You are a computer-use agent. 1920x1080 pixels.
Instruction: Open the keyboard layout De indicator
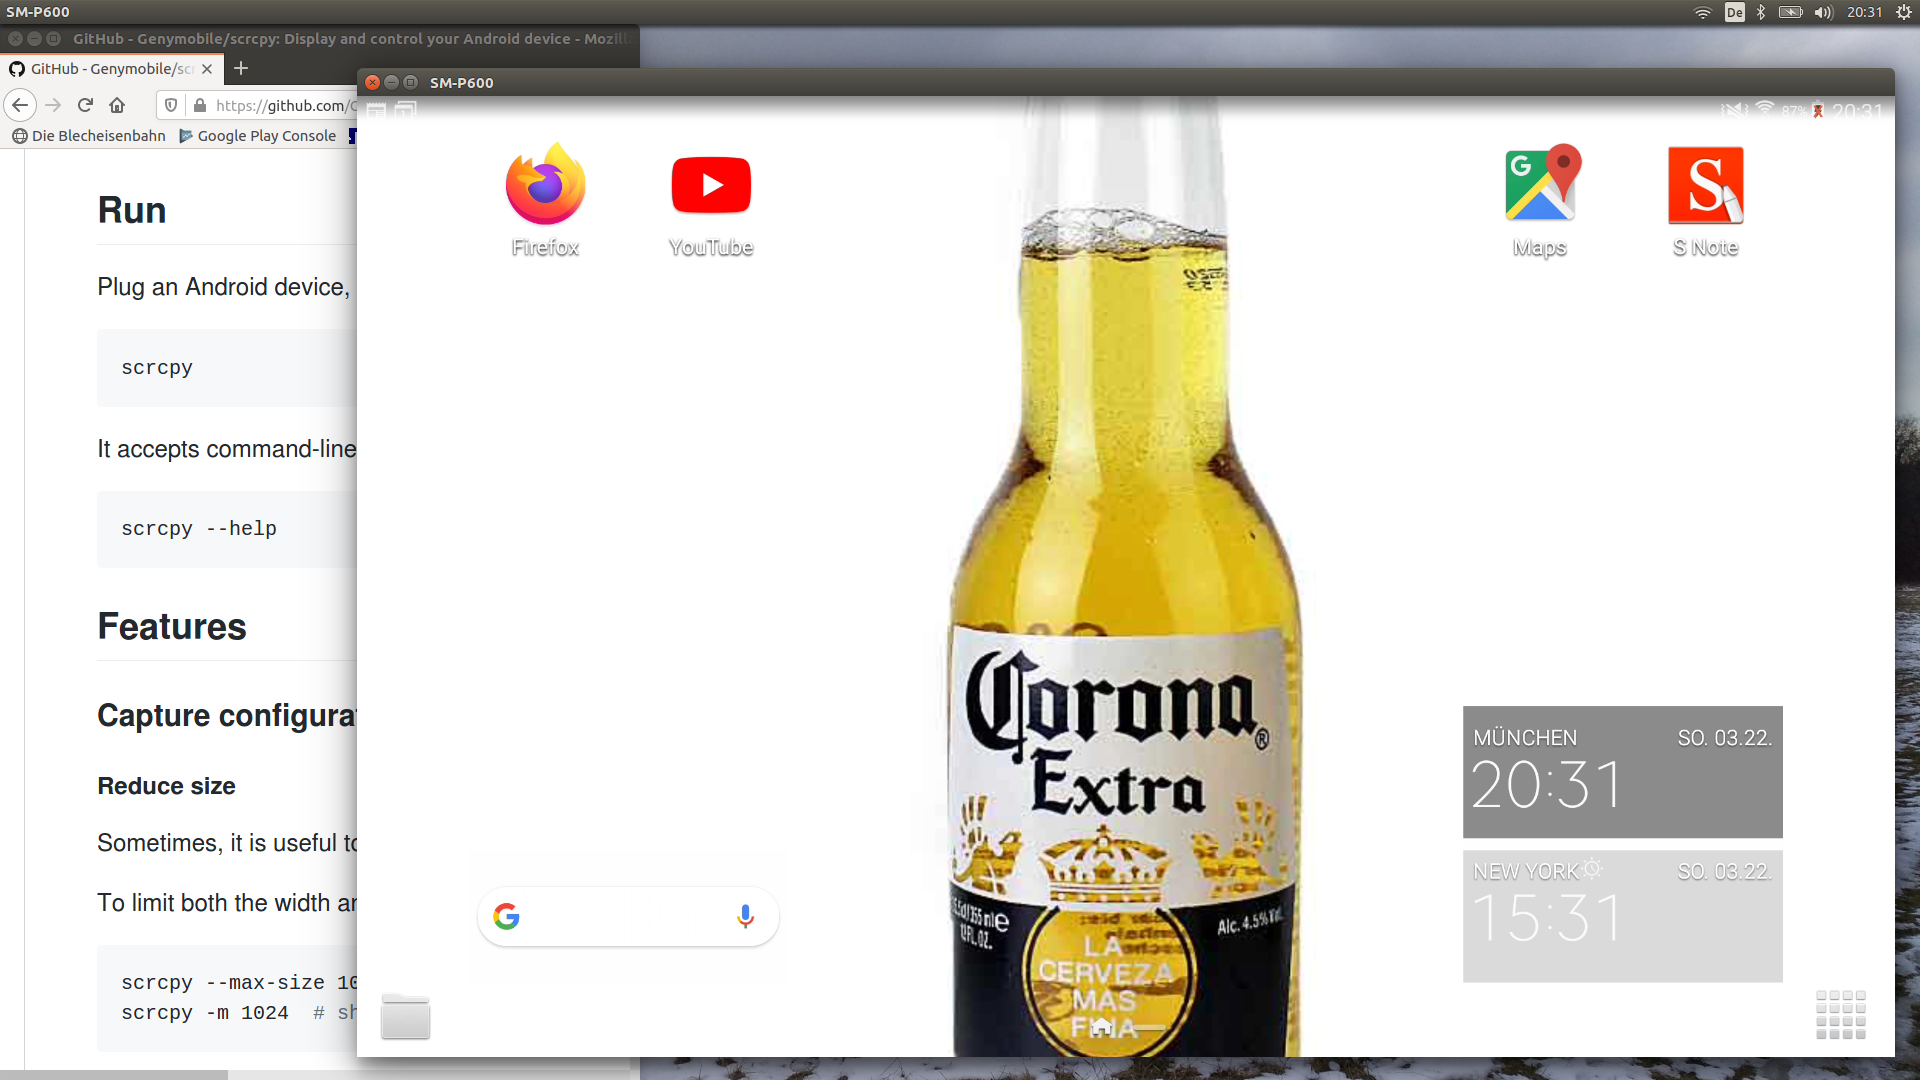coord(1734,12)
